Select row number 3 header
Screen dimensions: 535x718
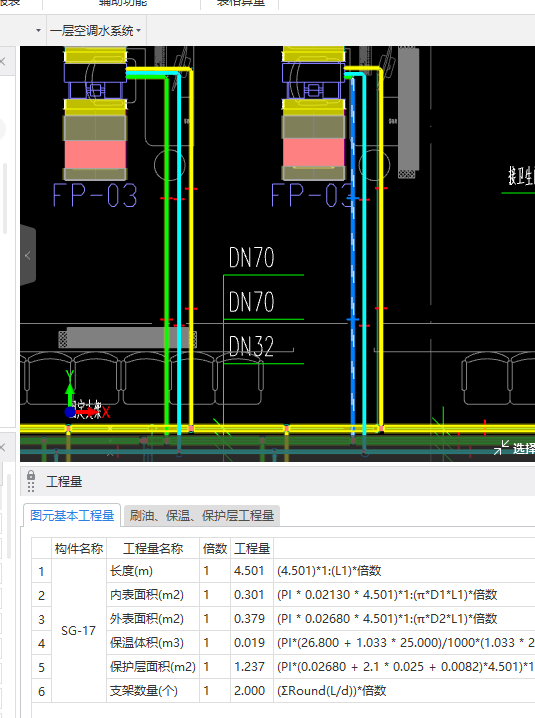click(41, 619)
